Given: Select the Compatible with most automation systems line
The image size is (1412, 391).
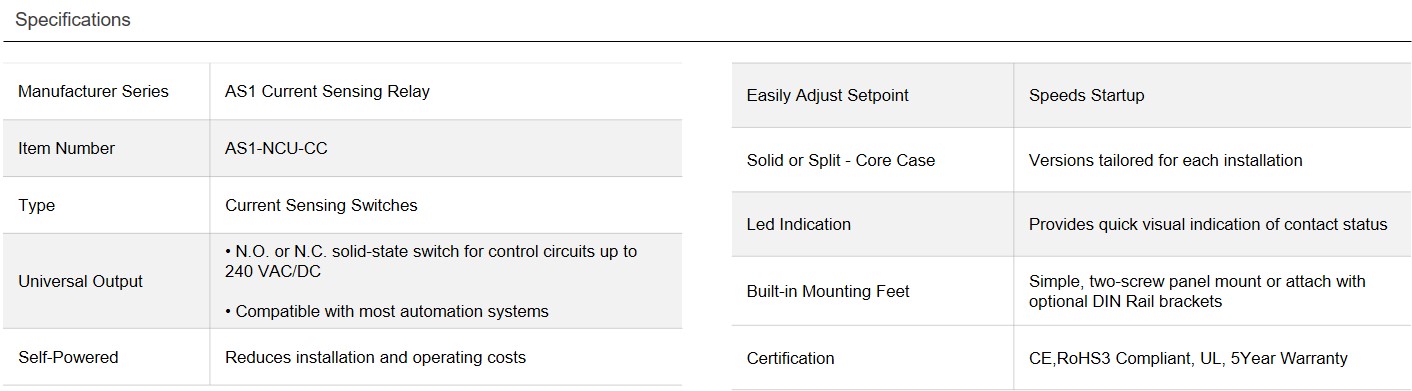Looking at the screenshot, I should pyautogui.click(x=387, y=311).
